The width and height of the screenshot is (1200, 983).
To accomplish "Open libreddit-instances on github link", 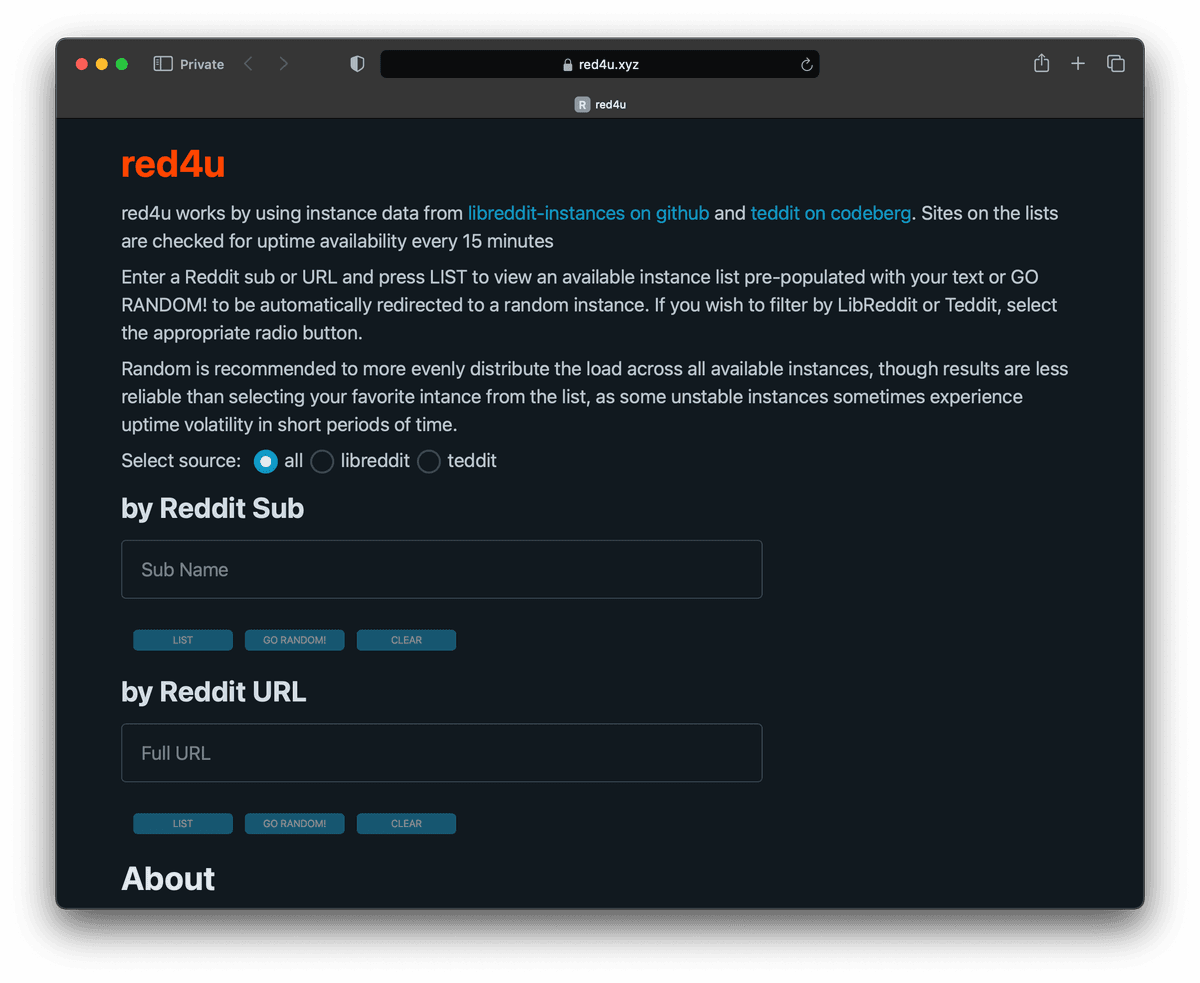I will point(589,213).
